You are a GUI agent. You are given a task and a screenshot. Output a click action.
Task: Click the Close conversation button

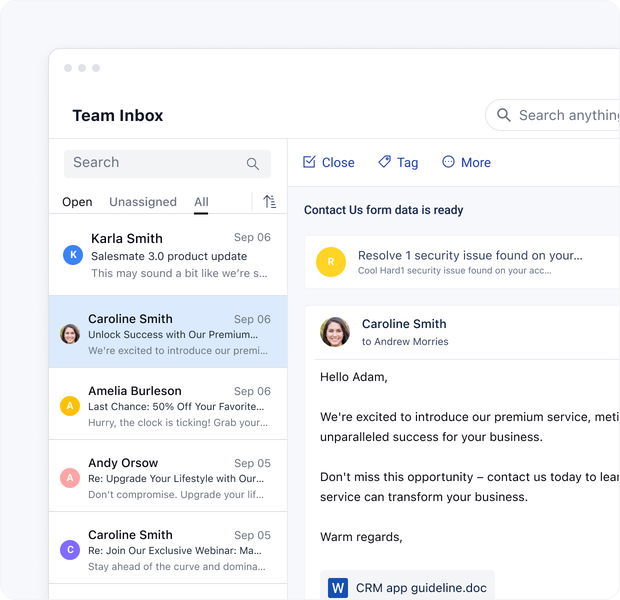[329, 162]
